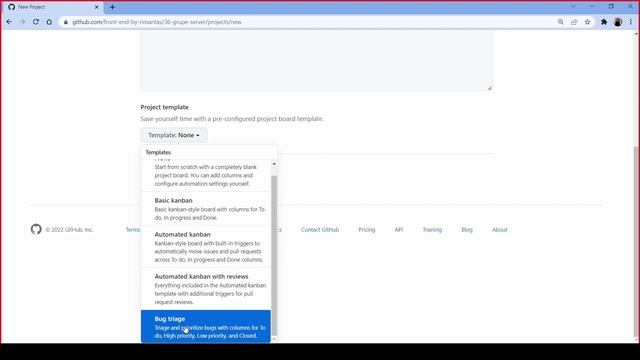Open the tab search chevron
This screenshot has width=640, height=360.
[x=573, y=7]
